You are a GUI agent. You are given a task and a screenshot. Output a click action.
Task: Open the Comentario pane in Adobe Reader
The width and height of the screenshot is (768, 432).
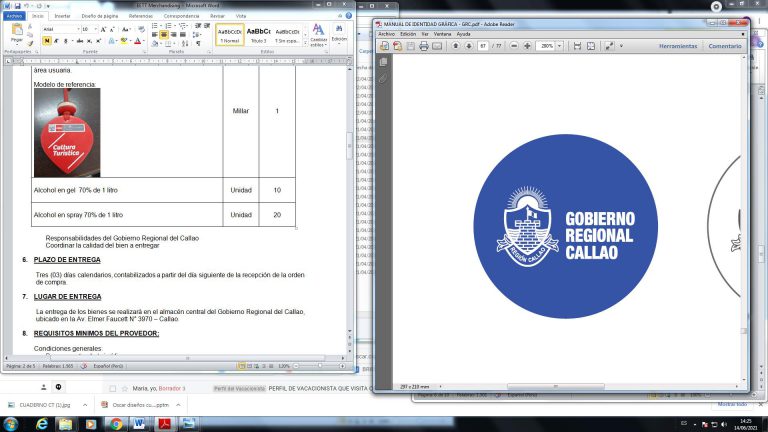pos(725,46)
